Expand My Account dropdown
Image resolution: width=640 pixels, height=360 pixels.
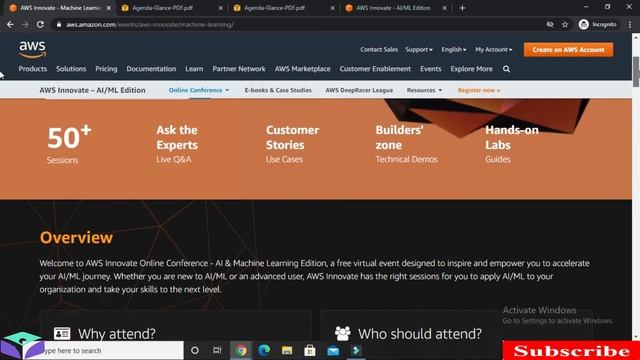(493, 49)
